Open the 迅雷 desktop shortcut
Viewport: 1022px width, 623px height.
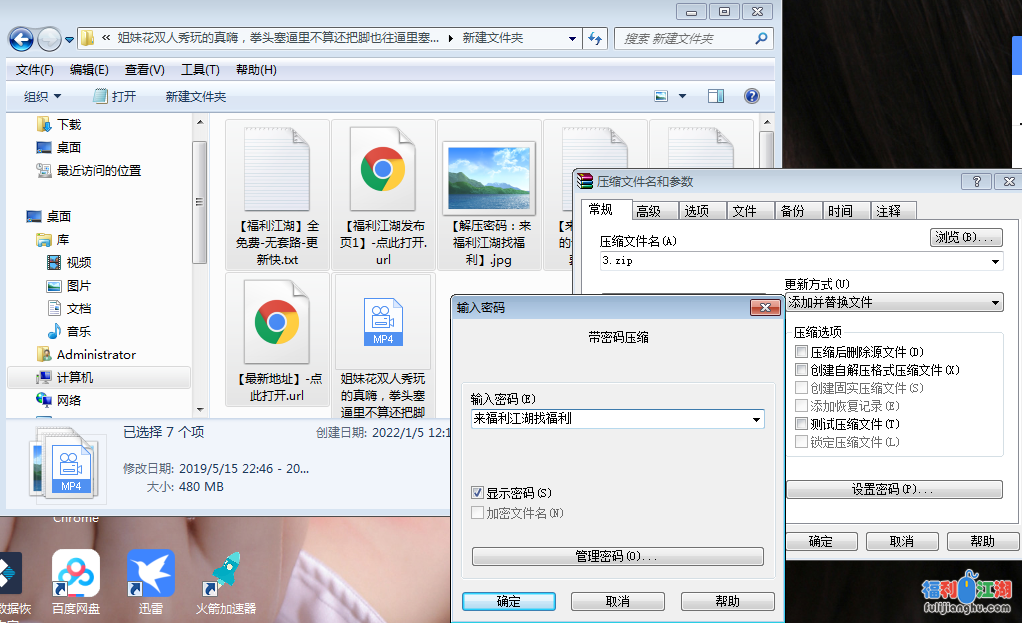pos(151,575)
